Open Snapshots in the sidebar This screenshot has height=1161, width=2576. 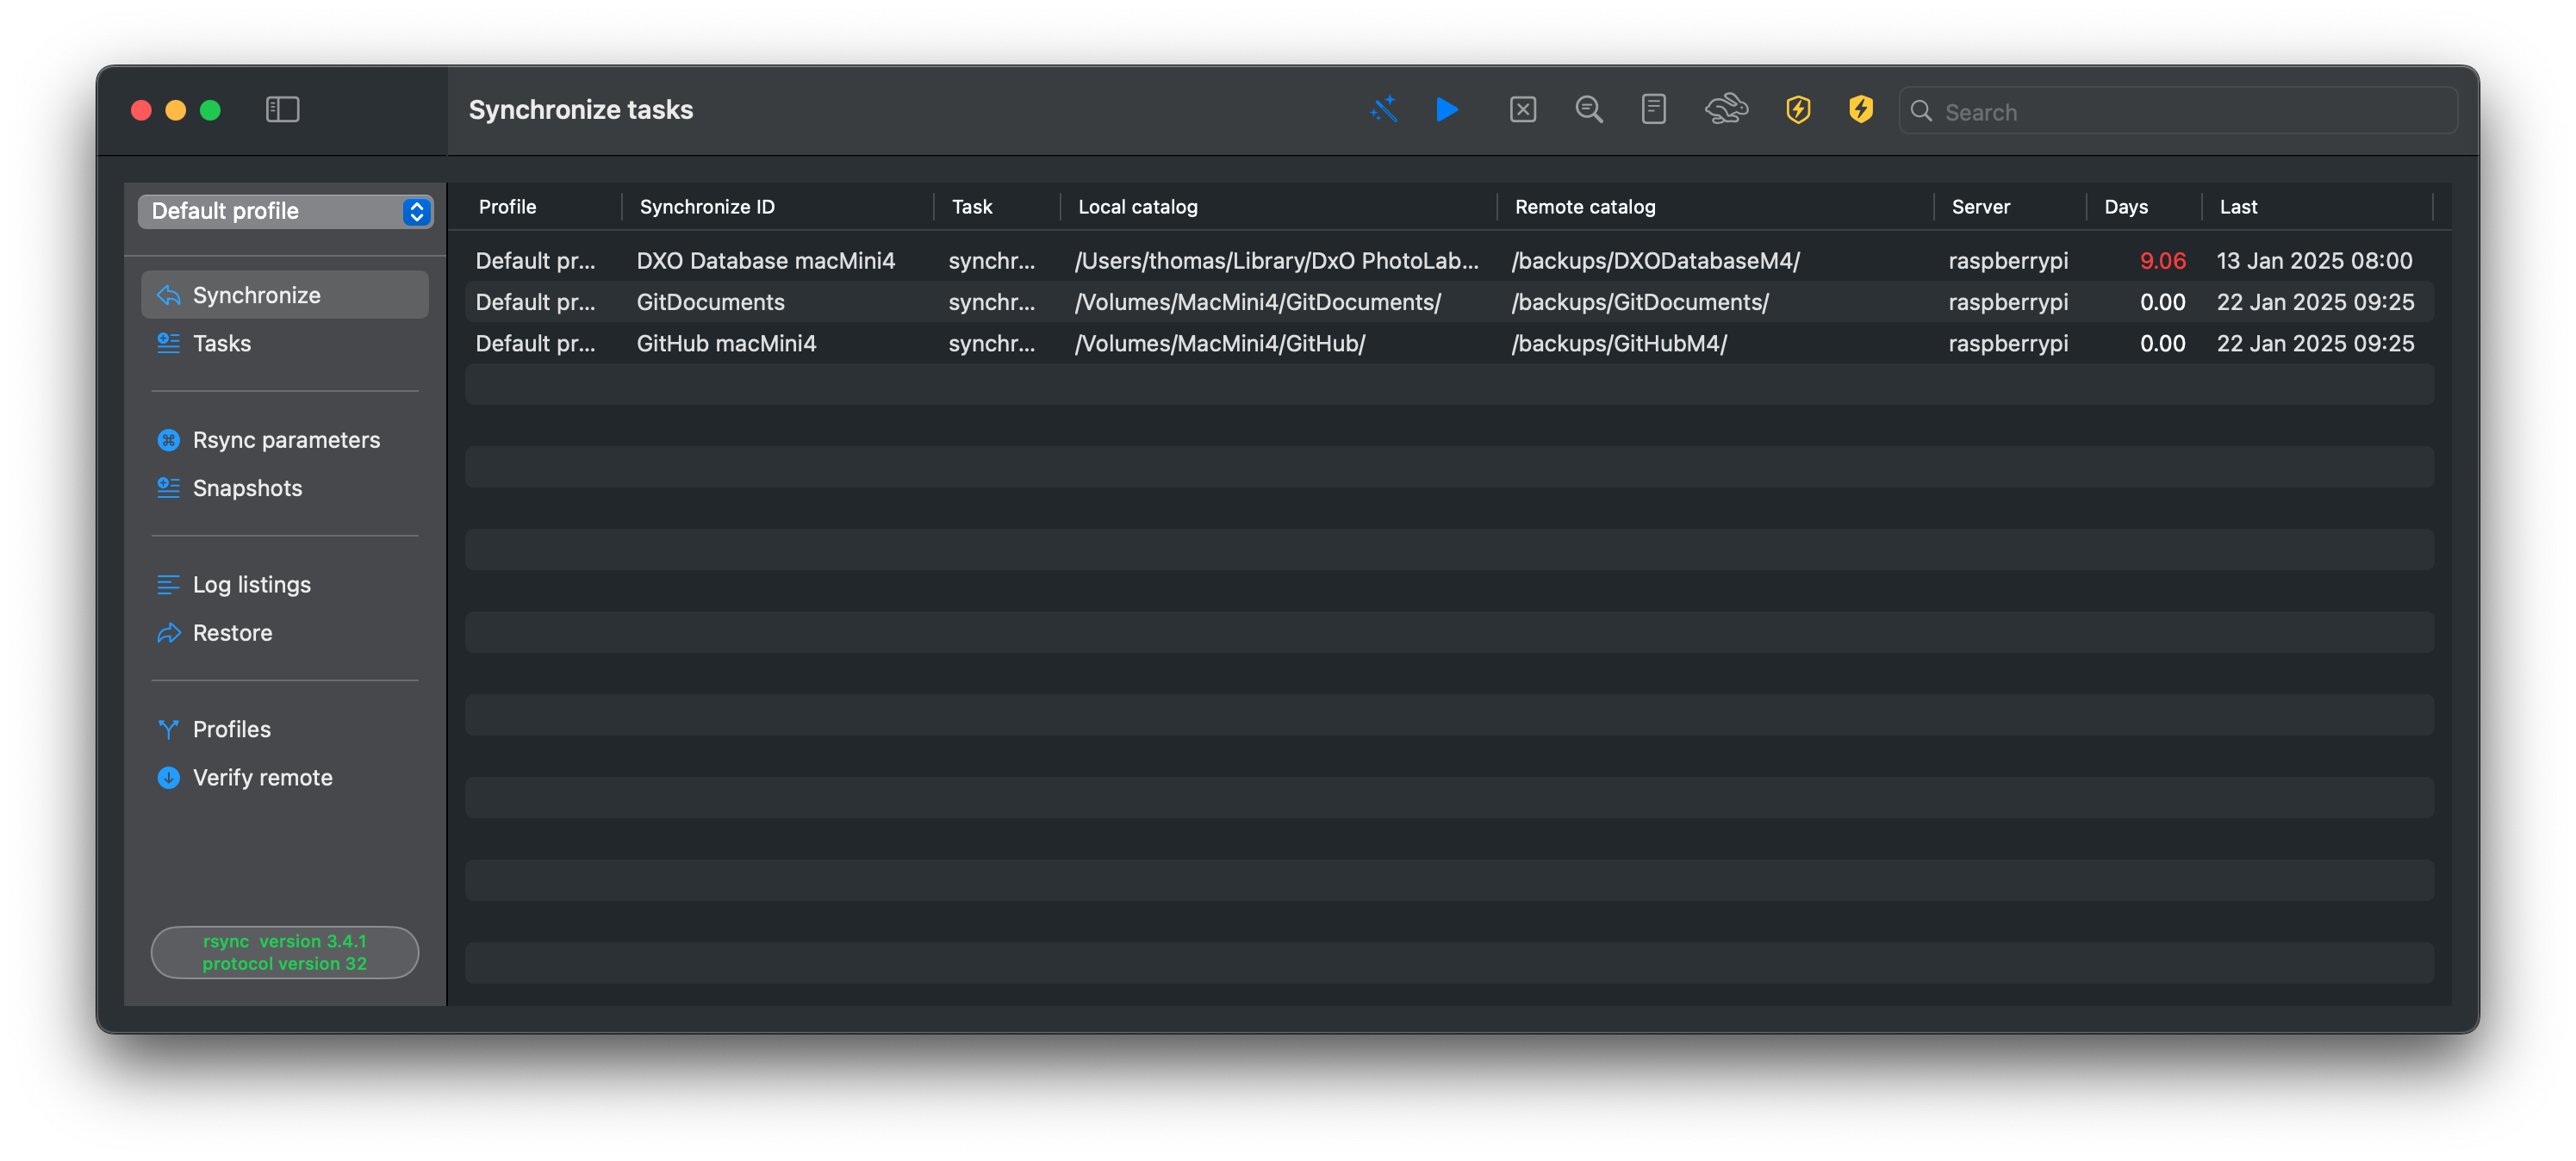[x=285, y=488]
